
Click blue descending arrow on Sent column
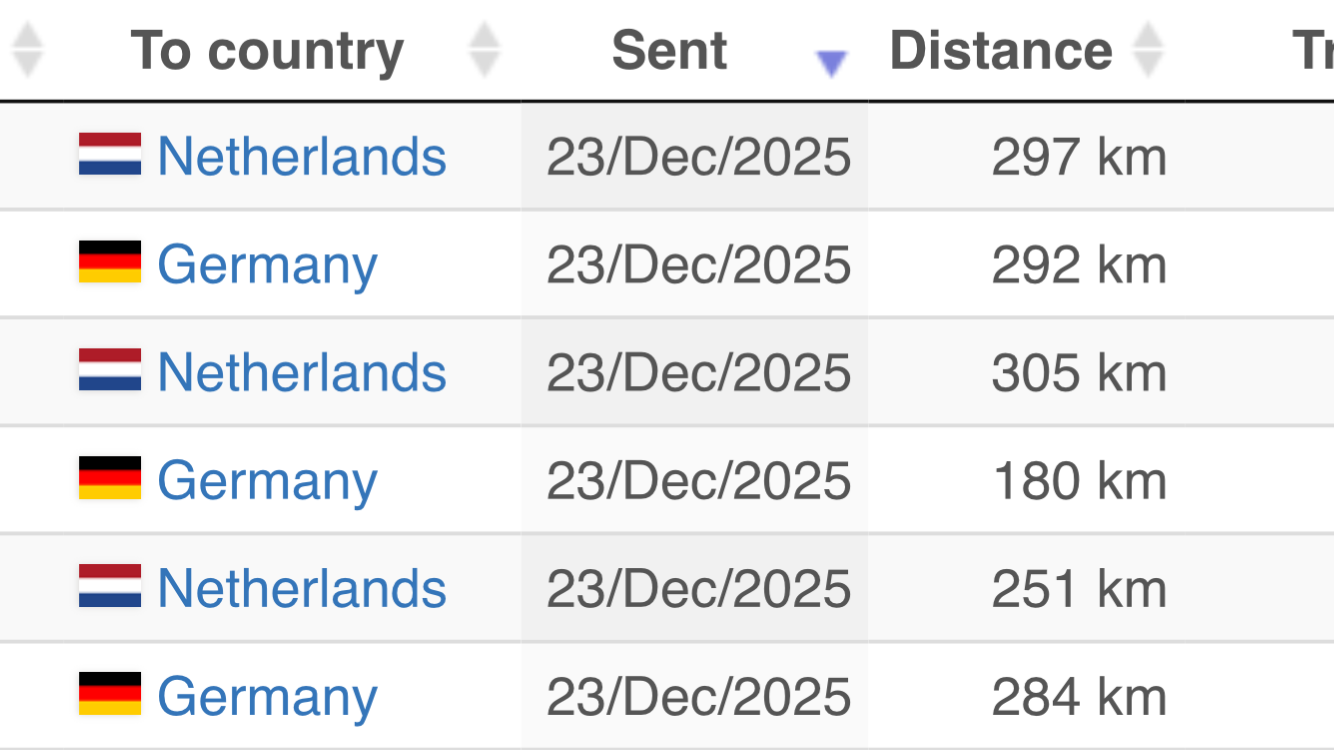tap(831, 64)
